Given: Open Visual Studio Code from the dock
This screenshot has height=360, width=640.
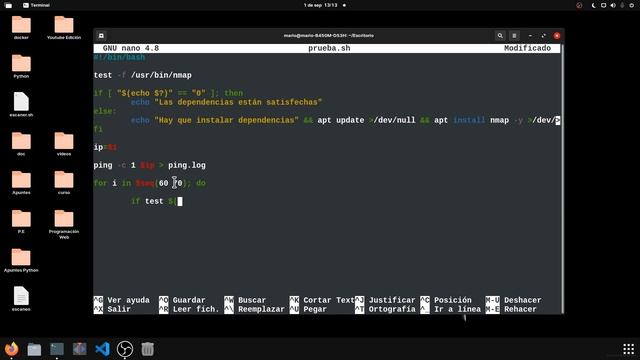Looking at the screenshot, I should tap(102, 349).
